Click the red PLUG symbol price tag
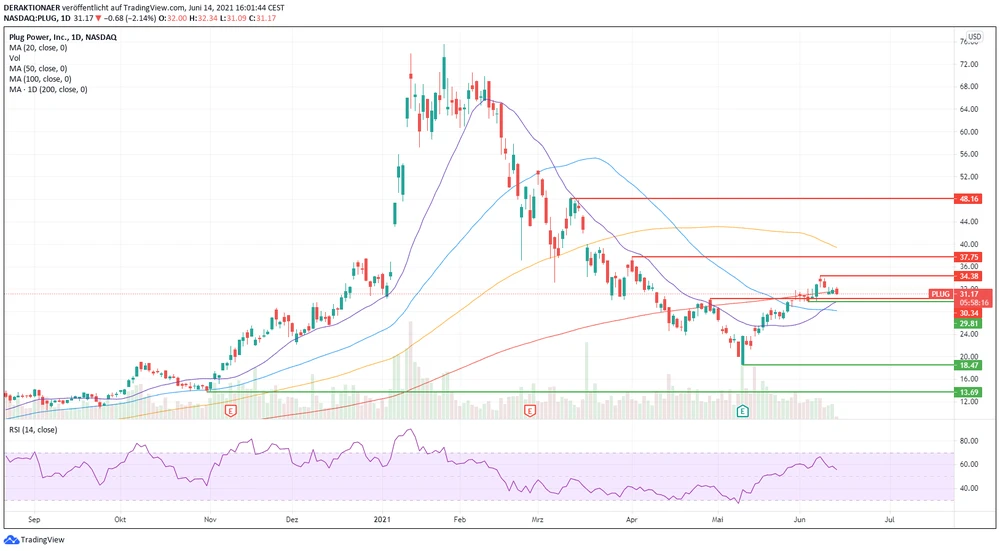1000x551 pixels. click(939, 294)
